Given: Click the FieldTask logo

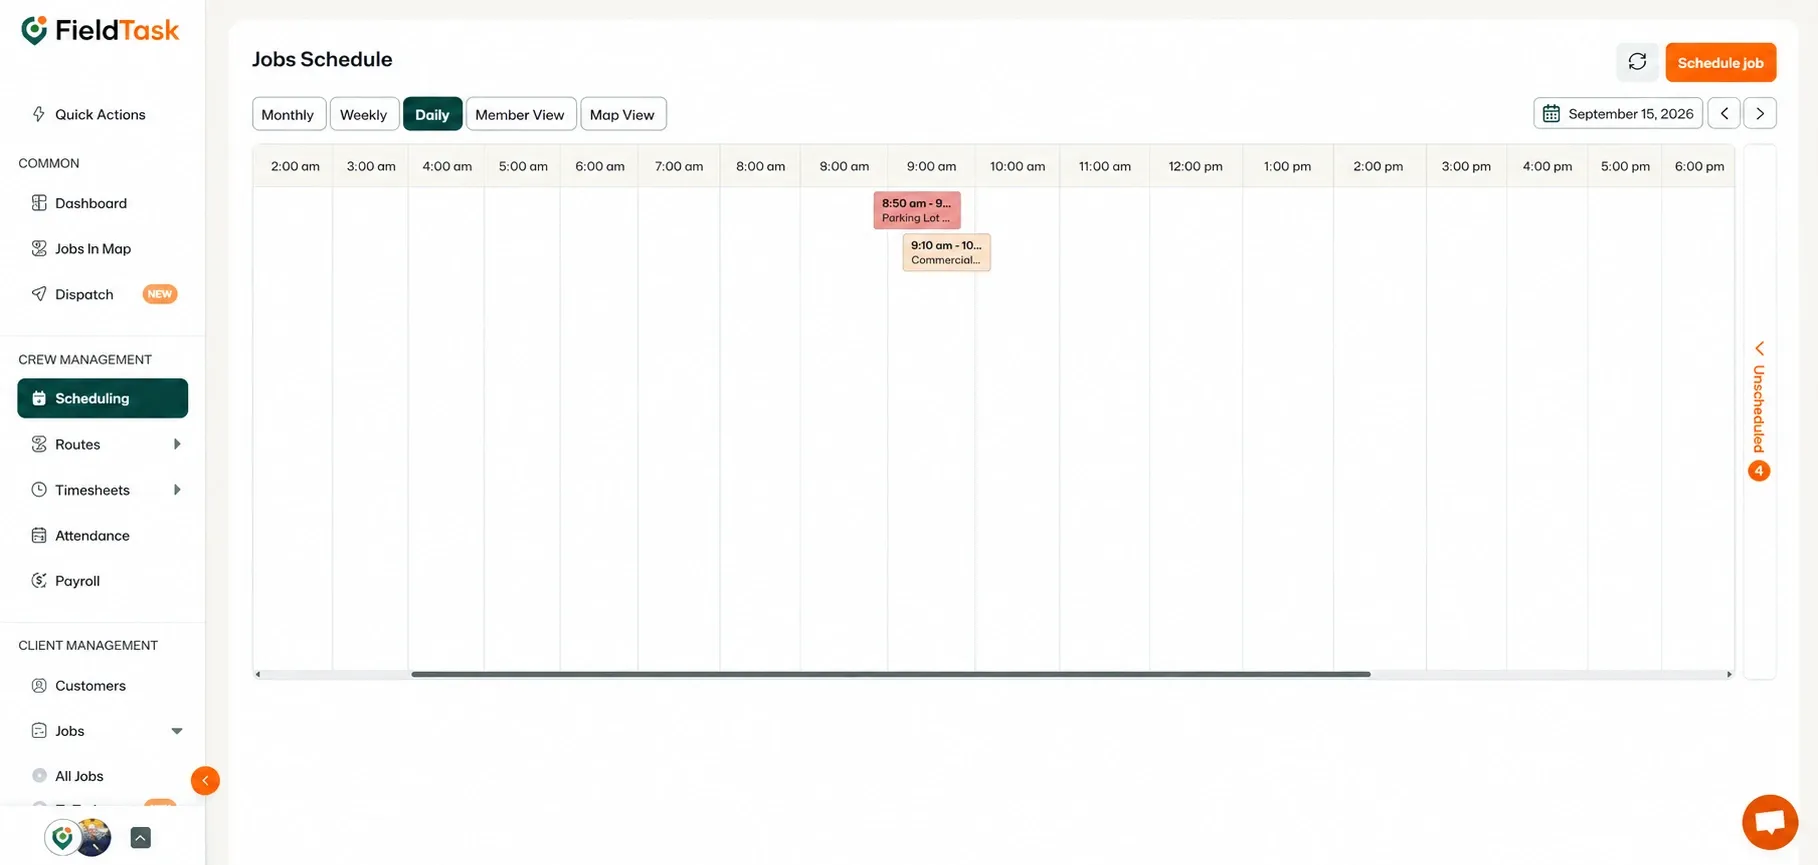Looking at the screenshot, I should [100, 31].
